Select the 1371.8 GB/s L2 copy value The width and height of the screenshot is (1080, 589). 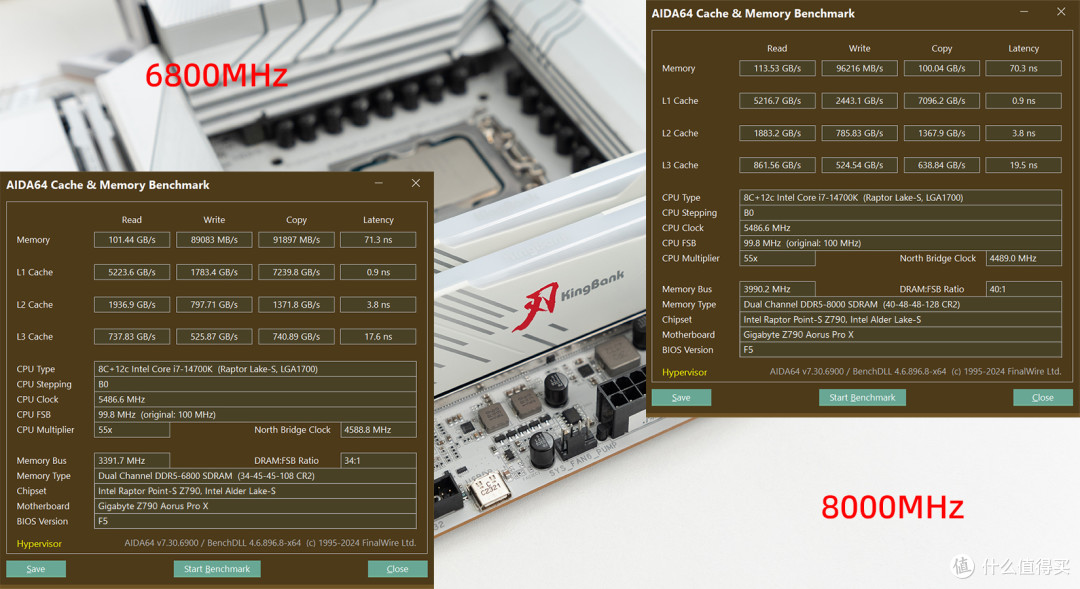296,304
